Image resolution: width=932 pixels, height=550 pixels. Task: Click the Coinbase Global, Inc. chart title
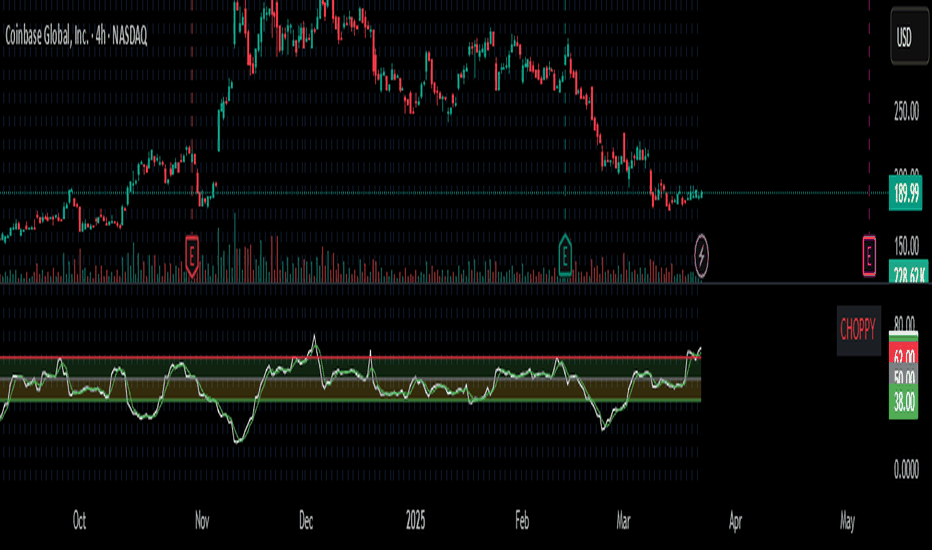point(76,36)
